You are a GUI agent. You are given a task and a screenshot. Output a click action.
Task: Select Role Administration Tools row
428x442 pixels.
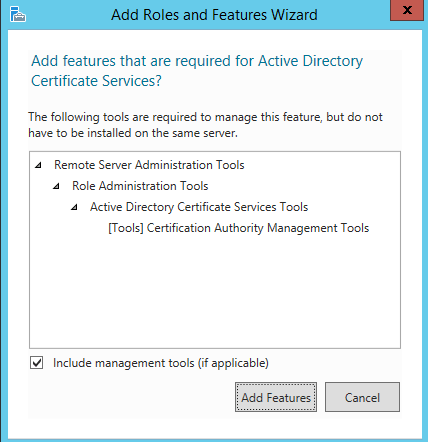click(140, 186)
